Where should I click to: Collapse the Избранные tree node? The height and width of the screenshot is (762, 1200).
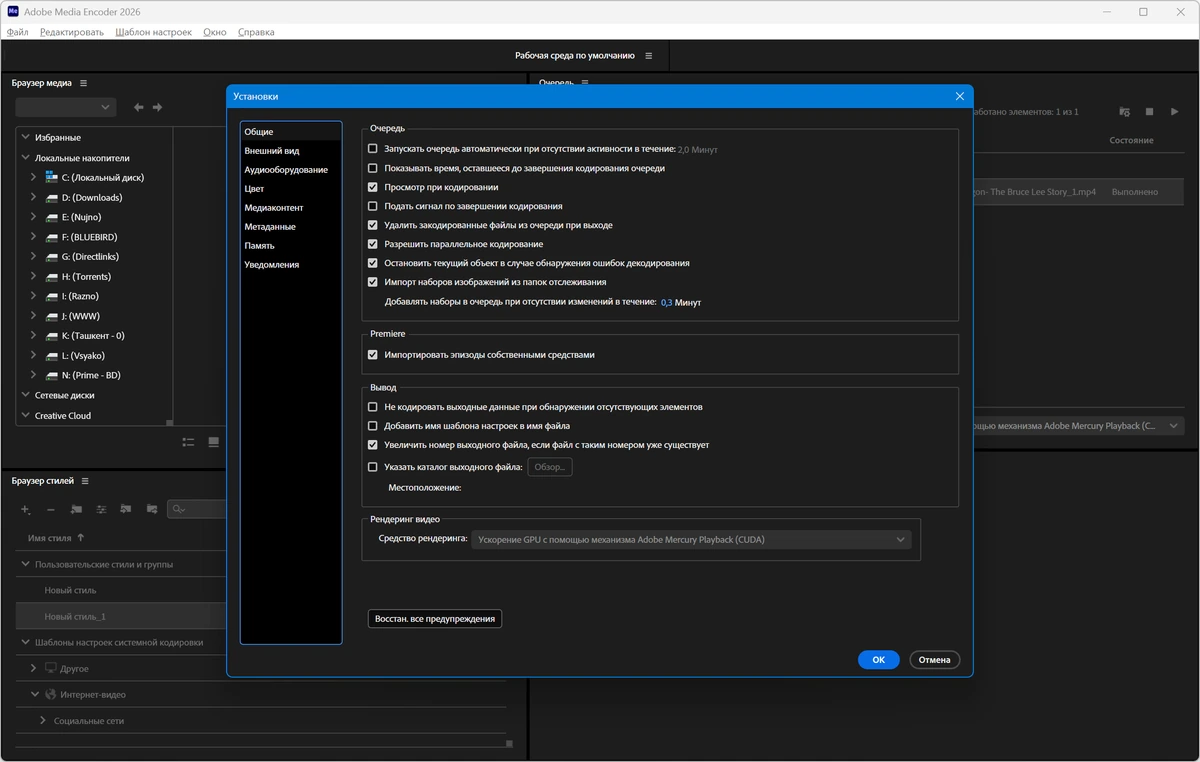26,137
